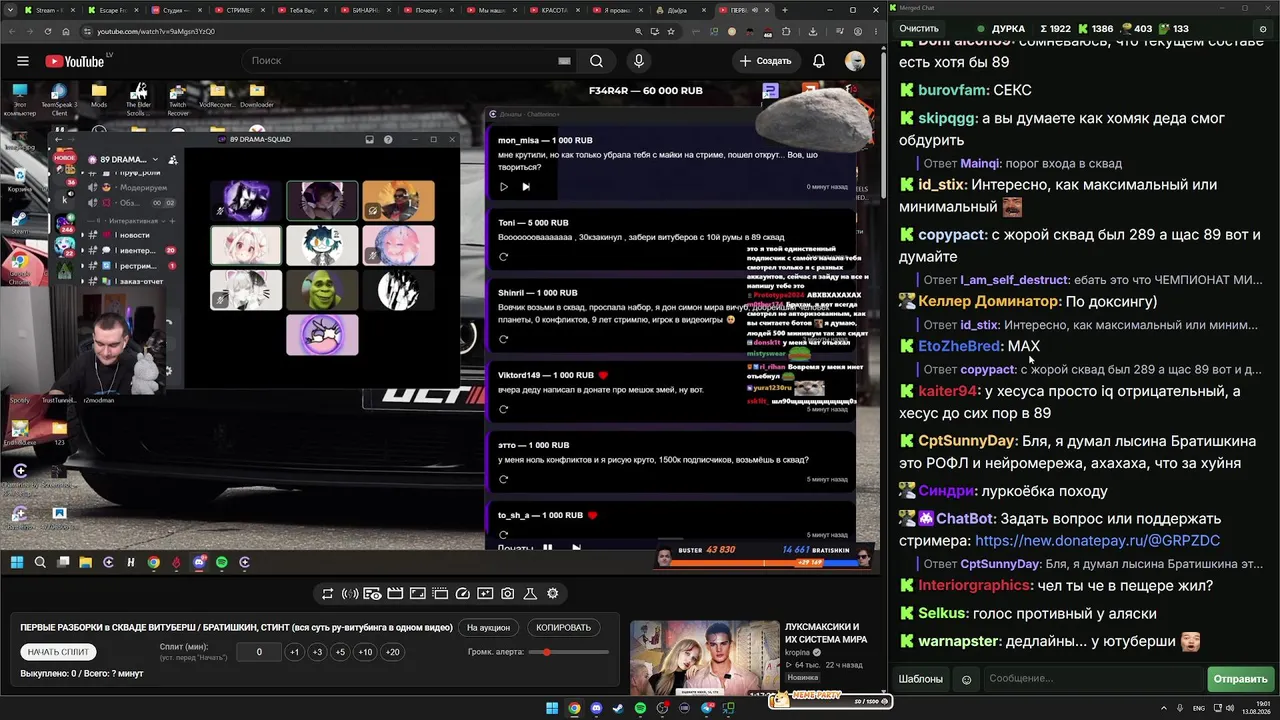Send the chat message with Отправить button
The width and height of the screenshot is (1280, 720).
pyautogui.click(x=1240, y=679)
